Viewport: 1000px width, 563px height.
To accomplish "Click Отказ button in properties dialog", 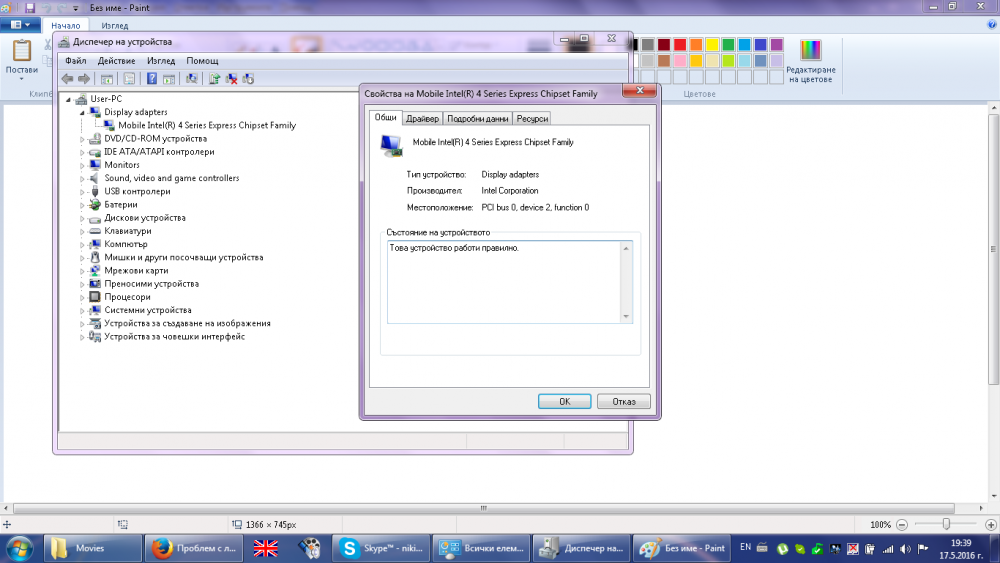I will tap(624, 402).
